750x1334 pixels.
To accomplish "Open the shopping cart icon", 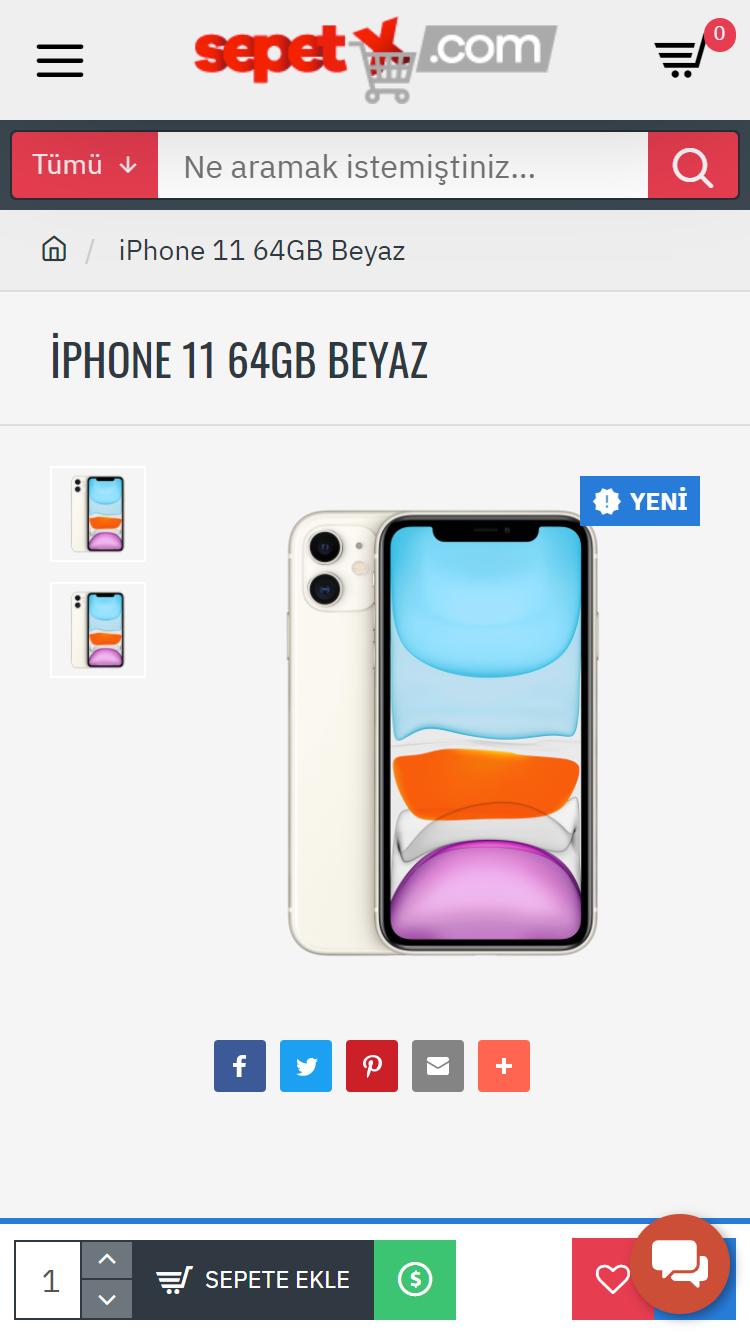I will click(x=681, y=58).
